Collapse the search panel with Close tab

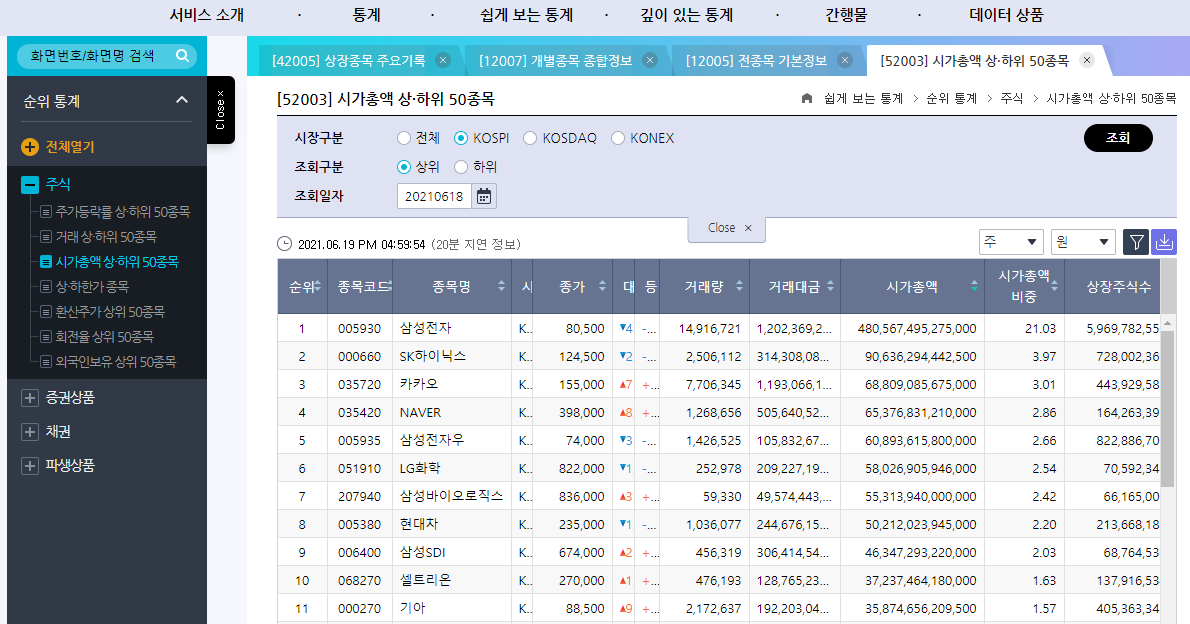coord(727,228)
